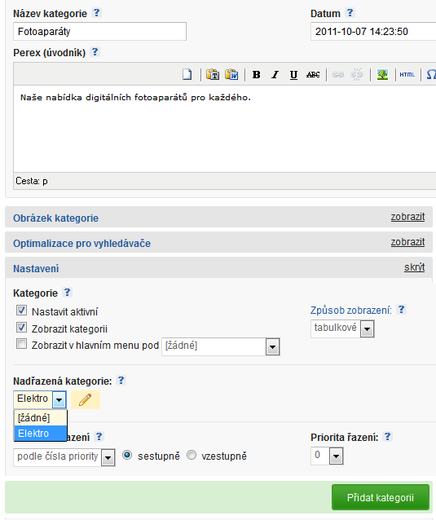Uncheck the Nastavit aktivní checkbox
Screen dimensions: 436x520
coord(21,310)
